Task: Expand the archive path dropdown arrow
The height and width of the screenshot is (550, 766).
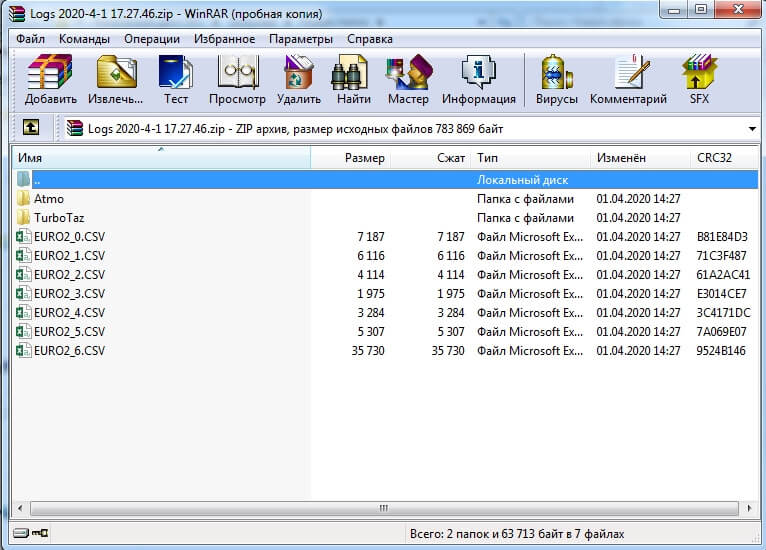Action: [751, 129]
